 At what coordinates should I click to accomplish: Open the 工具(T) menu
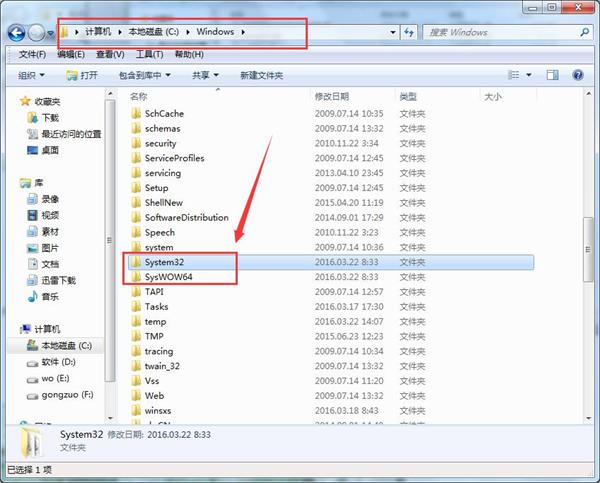click(149, 54)
